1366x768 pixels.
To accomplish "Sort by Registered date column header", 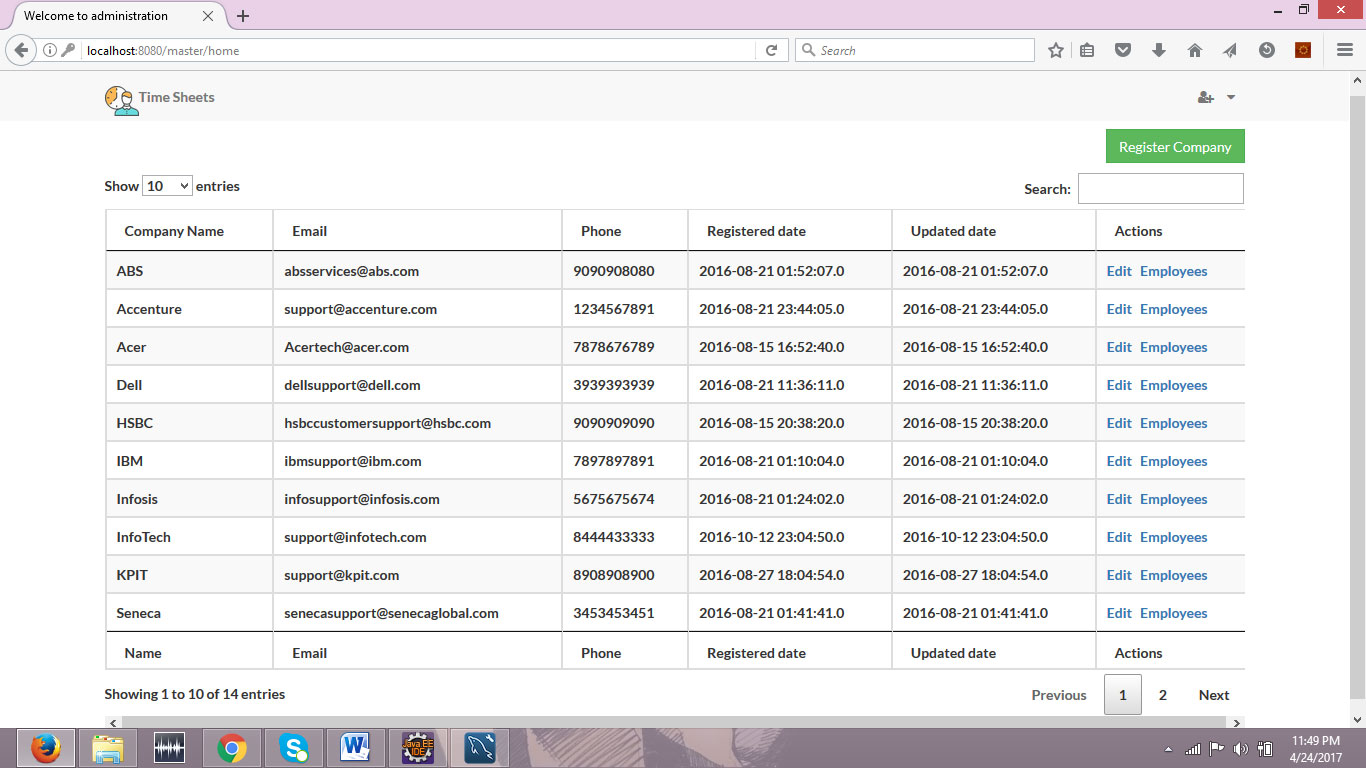I will tap(790, 231).
